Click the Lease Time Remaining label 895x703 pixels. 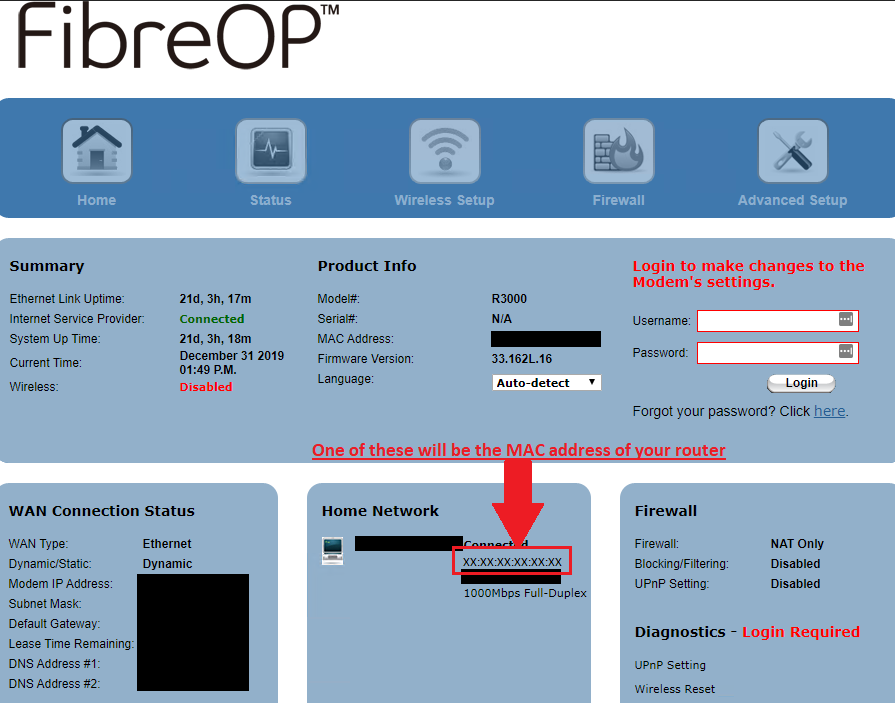point(71,644)
